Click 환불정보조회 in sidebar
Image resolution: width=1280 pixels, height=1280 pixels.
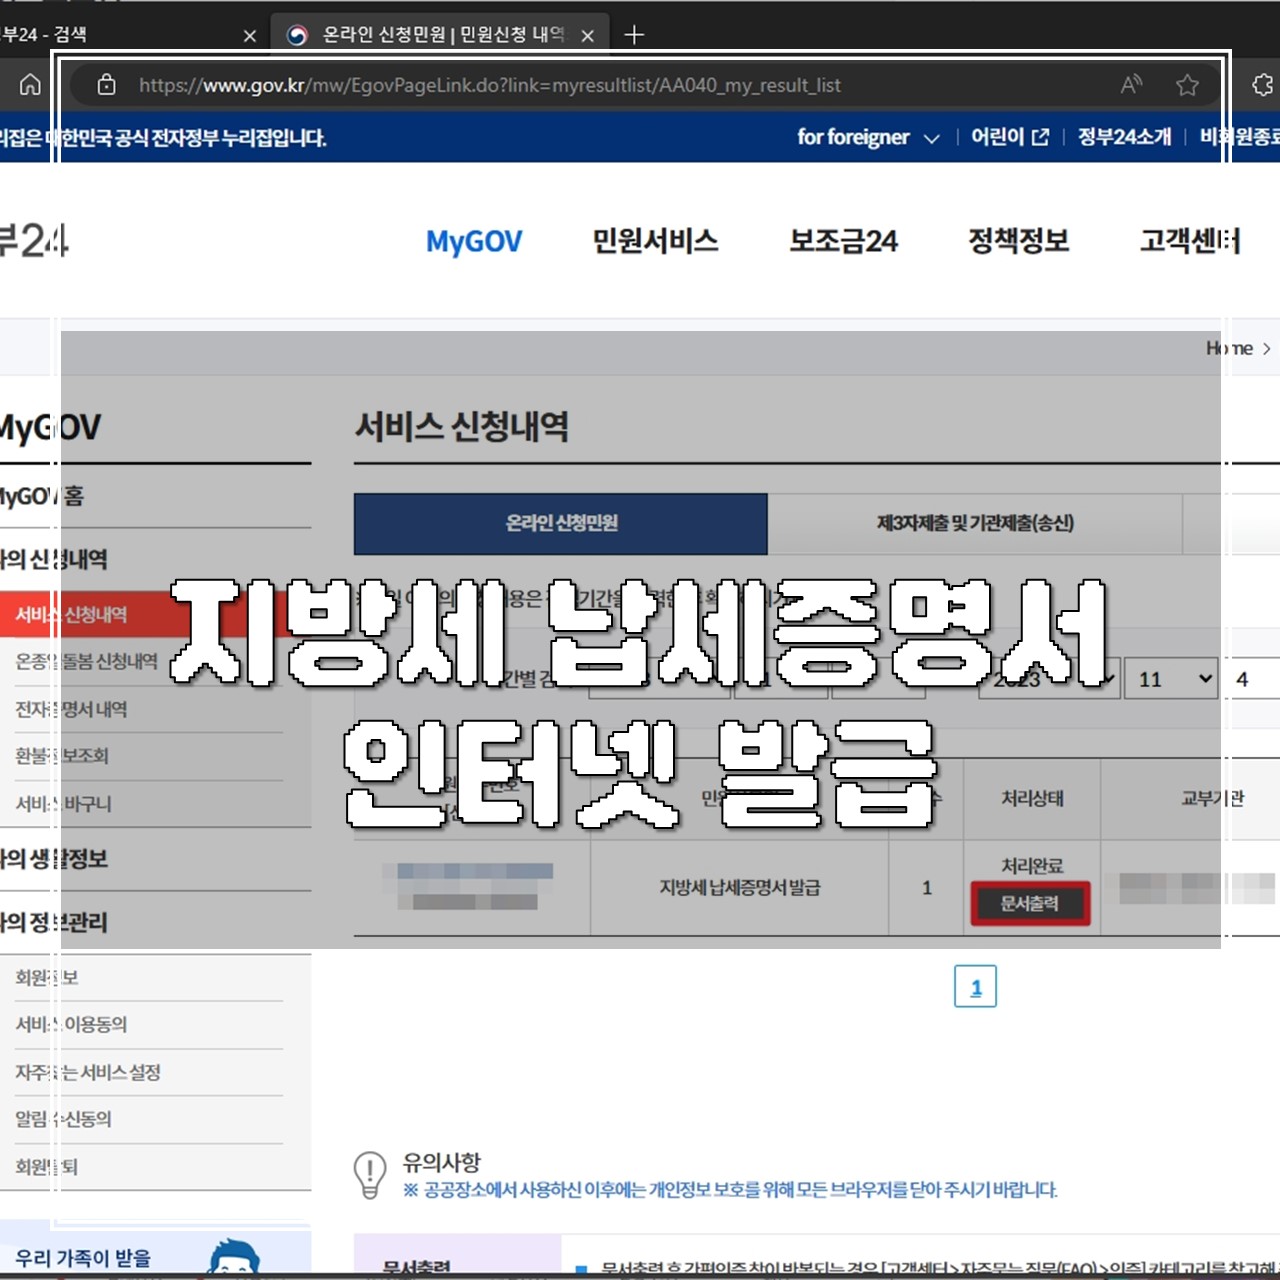coord(62,756)
